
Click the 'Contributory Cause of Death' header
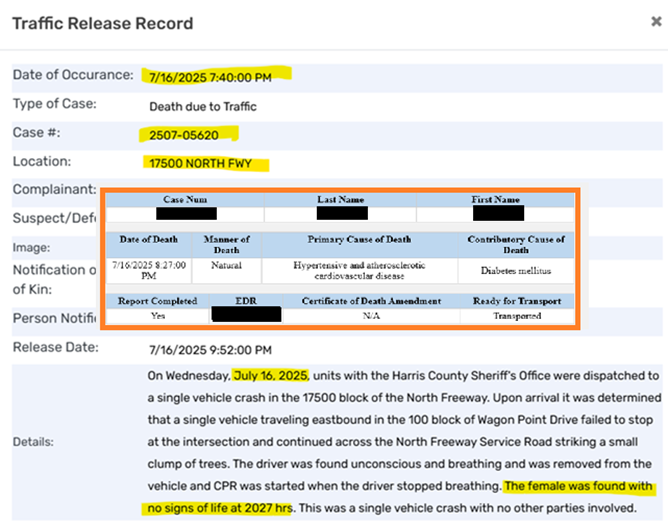tap(516, 245)
